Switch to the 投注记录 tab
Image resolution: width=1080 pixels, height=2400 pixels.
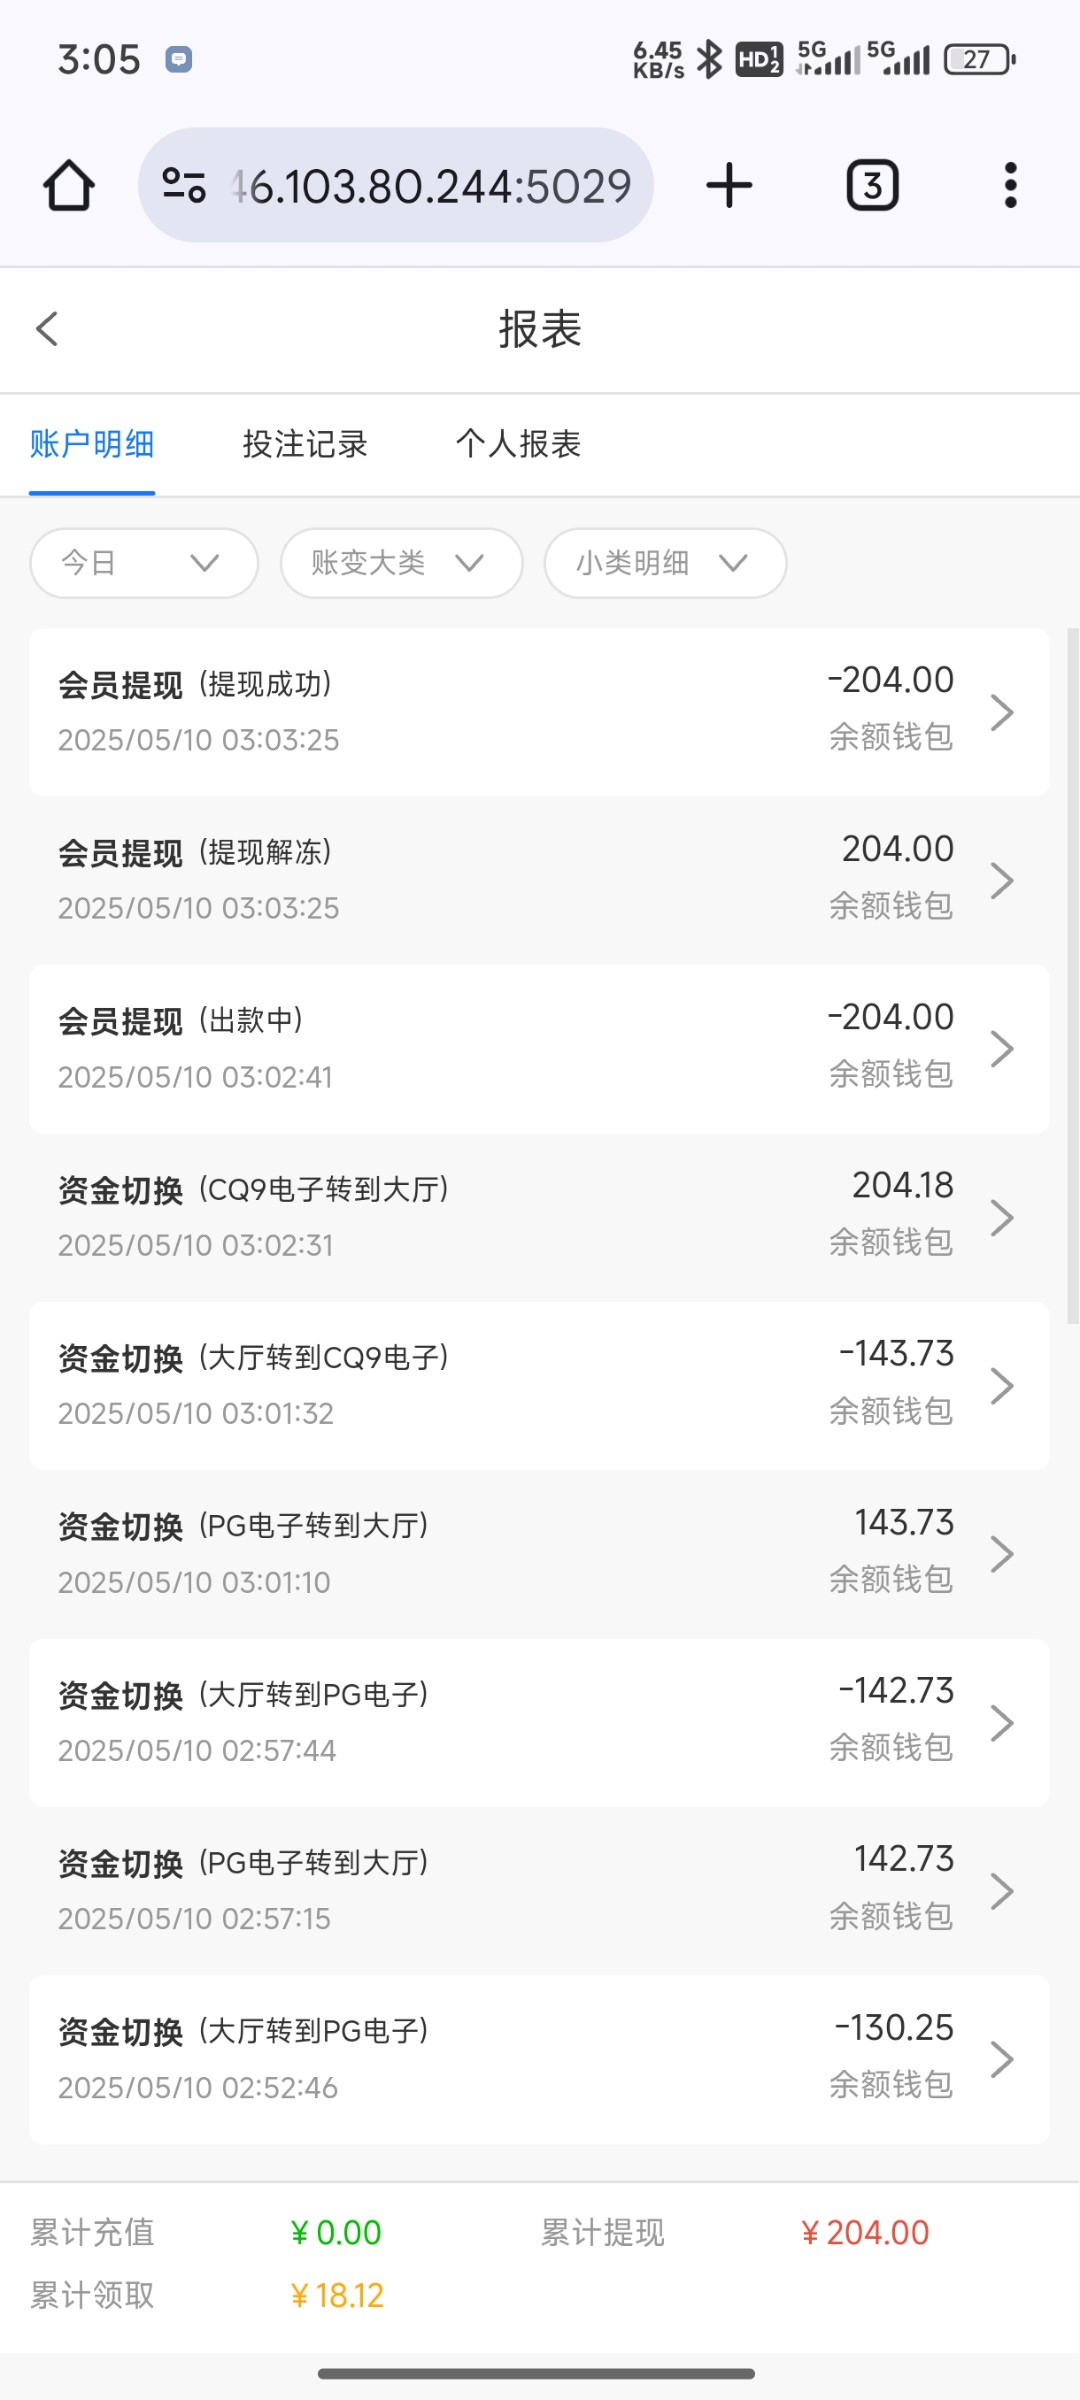(x=305, y=444)
